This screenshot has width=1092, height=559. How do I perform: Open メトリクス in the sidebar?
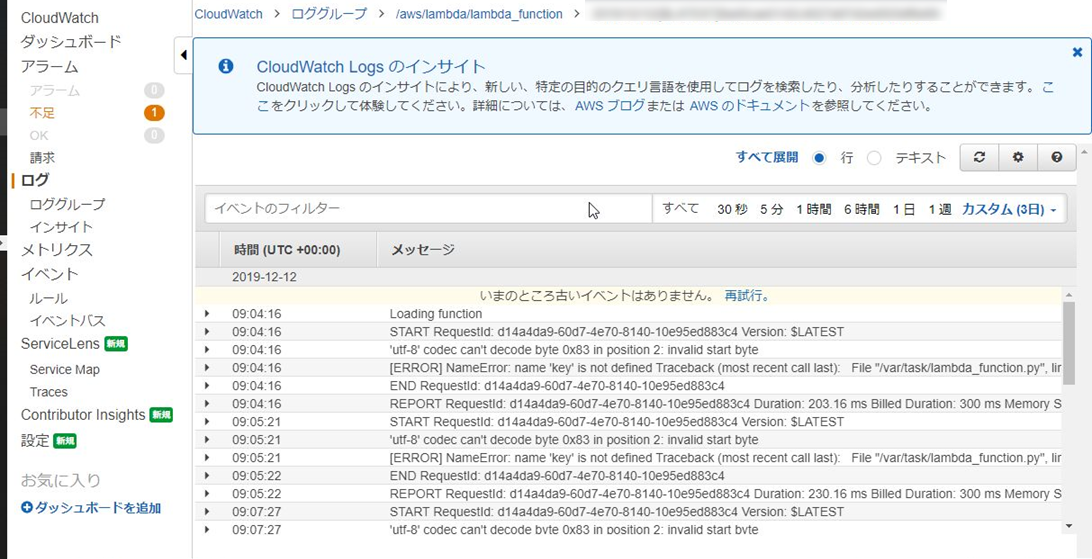(x=56, y=250)
